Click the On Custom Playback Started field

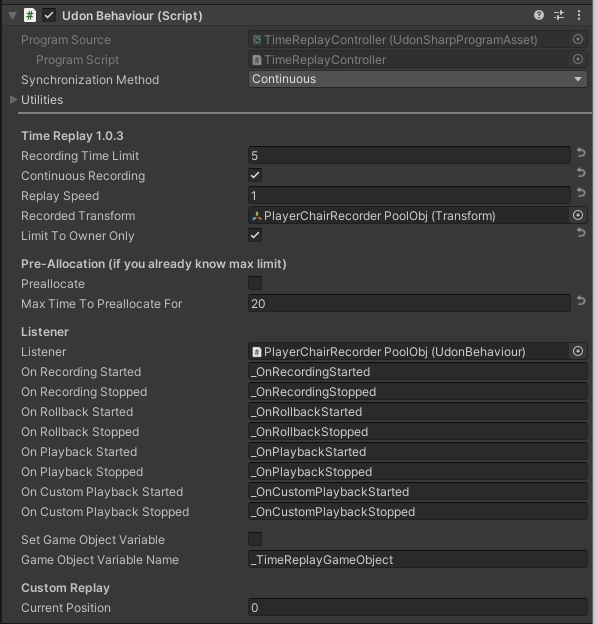[x=418, y=492]
